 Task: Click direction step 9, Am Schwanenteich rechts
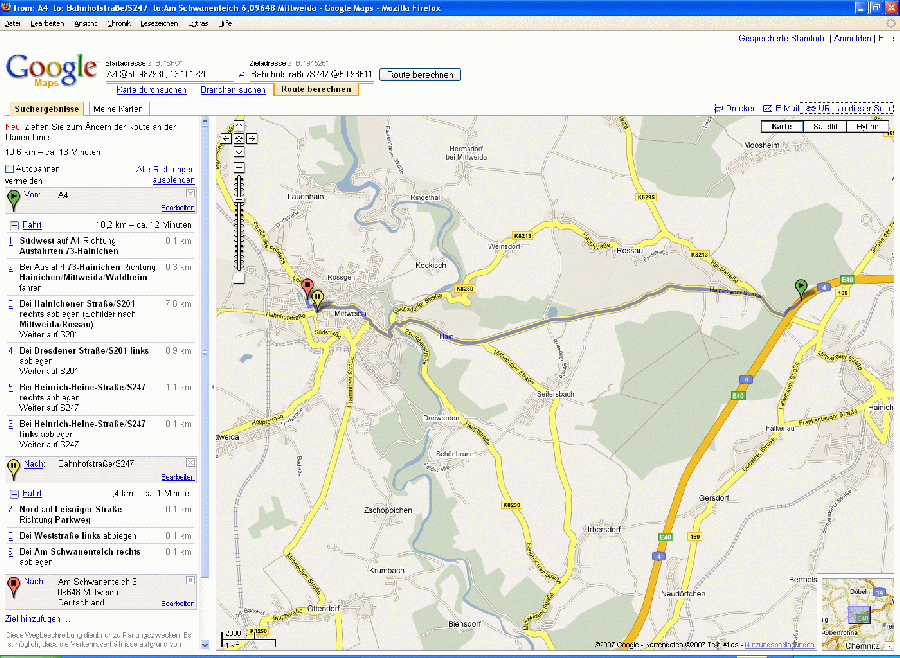coord(101,557)
